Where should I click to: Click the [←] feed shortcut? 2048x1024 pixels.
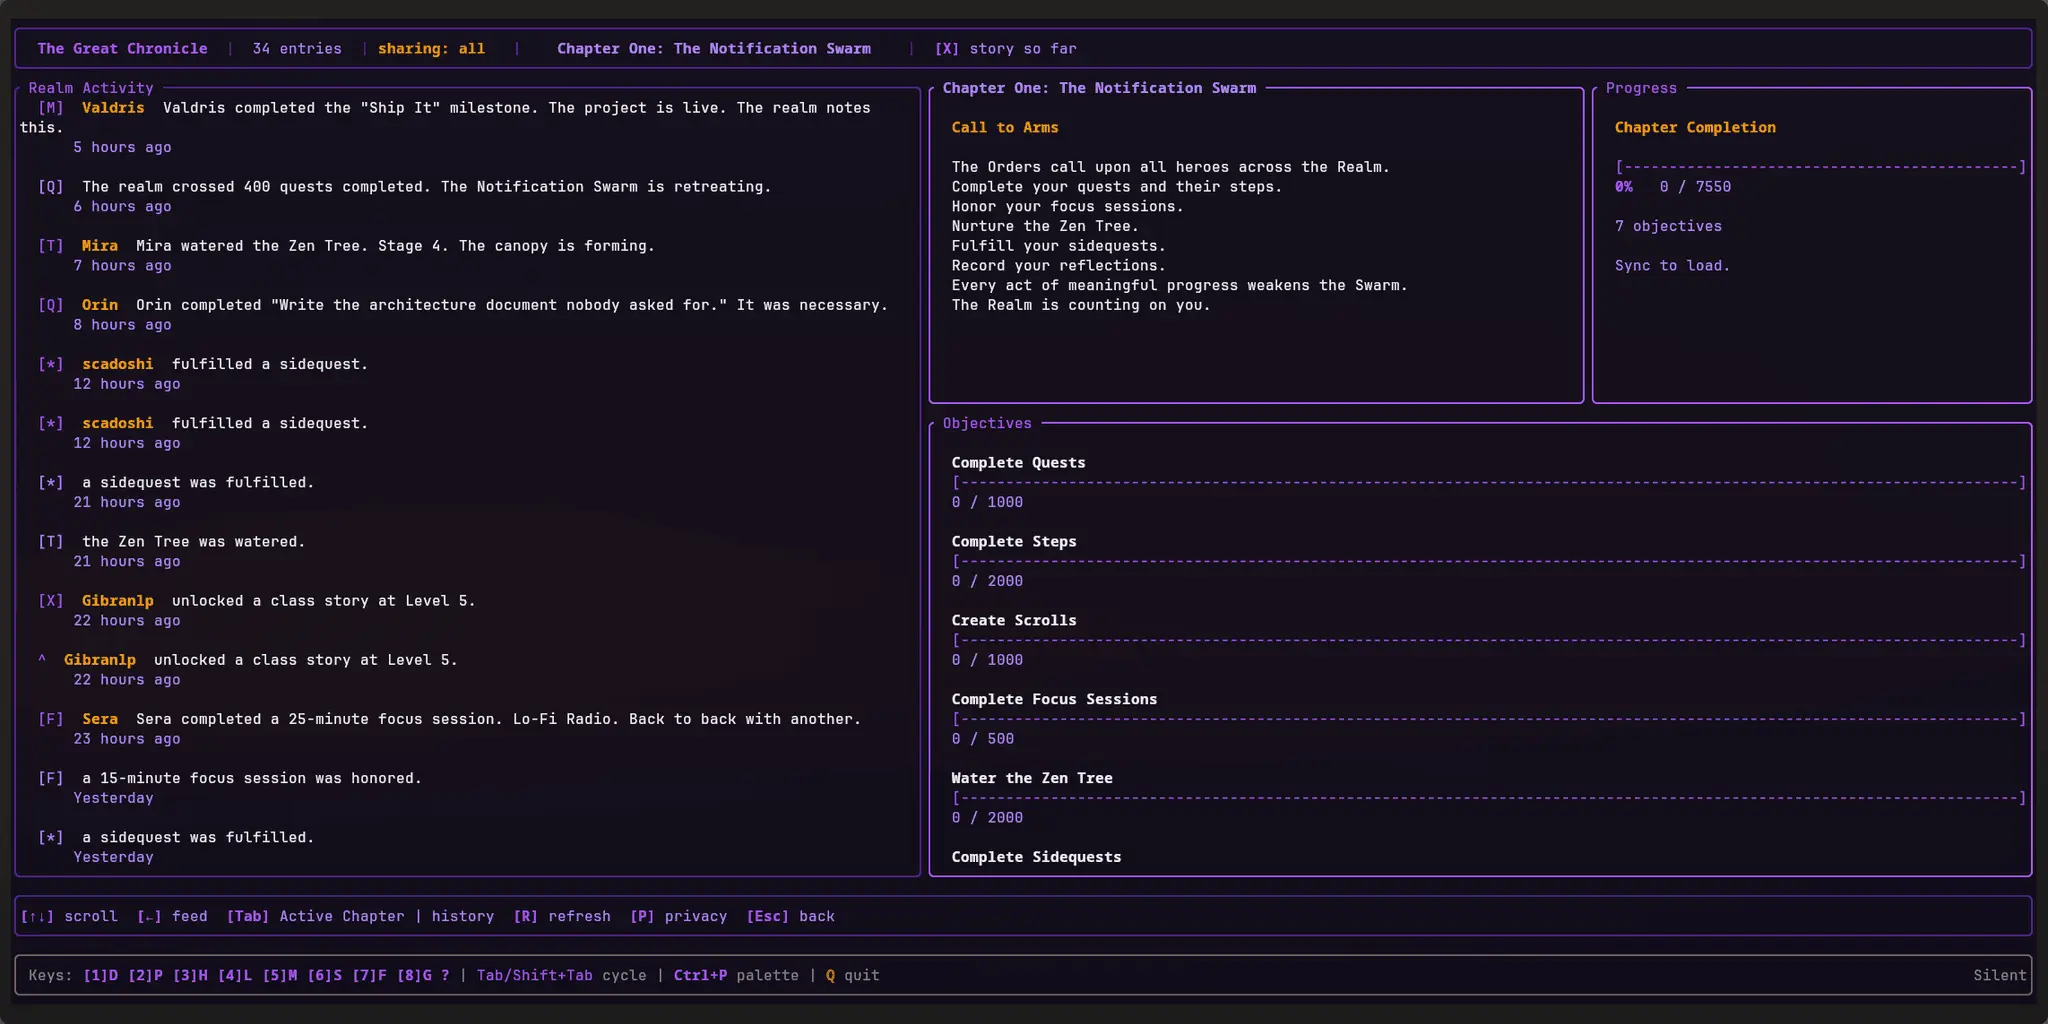172,917
